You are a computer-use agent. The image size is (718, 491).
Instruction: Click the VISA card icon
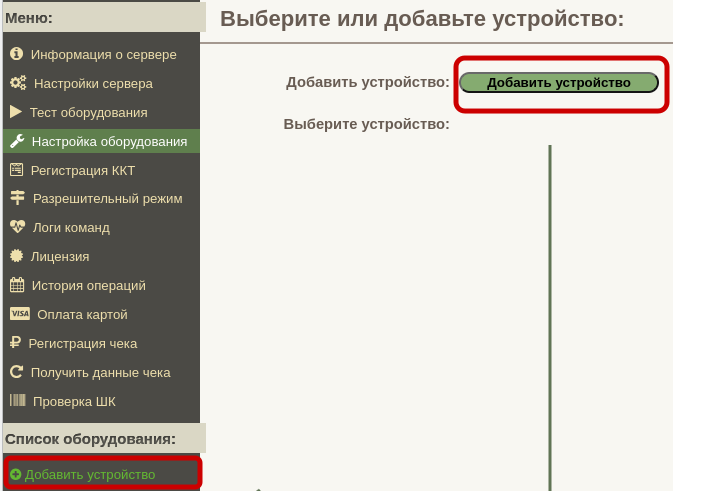click(x=20, y=314)
